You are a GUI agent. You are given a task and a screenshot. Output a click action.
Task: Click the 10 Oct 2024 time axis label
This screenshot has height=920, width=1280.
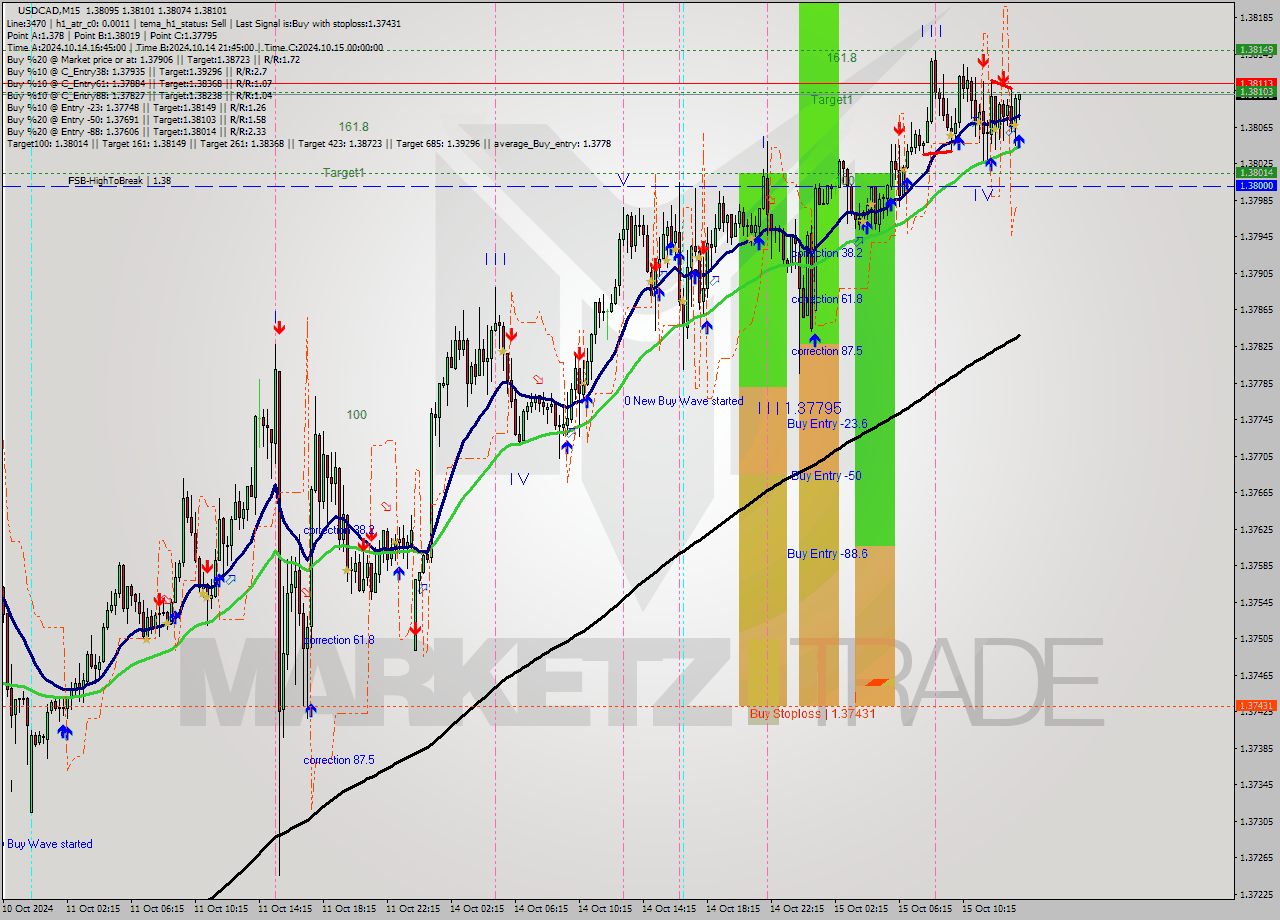[29, 909]
